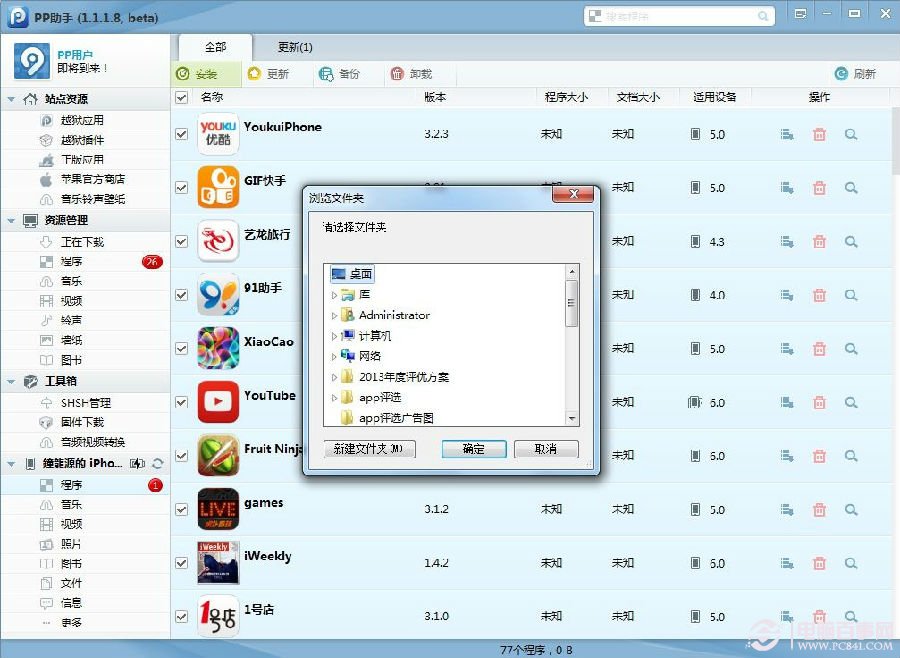Click the games LIVE app icon
Screen dimensions: 900x658
click(218, 509)
